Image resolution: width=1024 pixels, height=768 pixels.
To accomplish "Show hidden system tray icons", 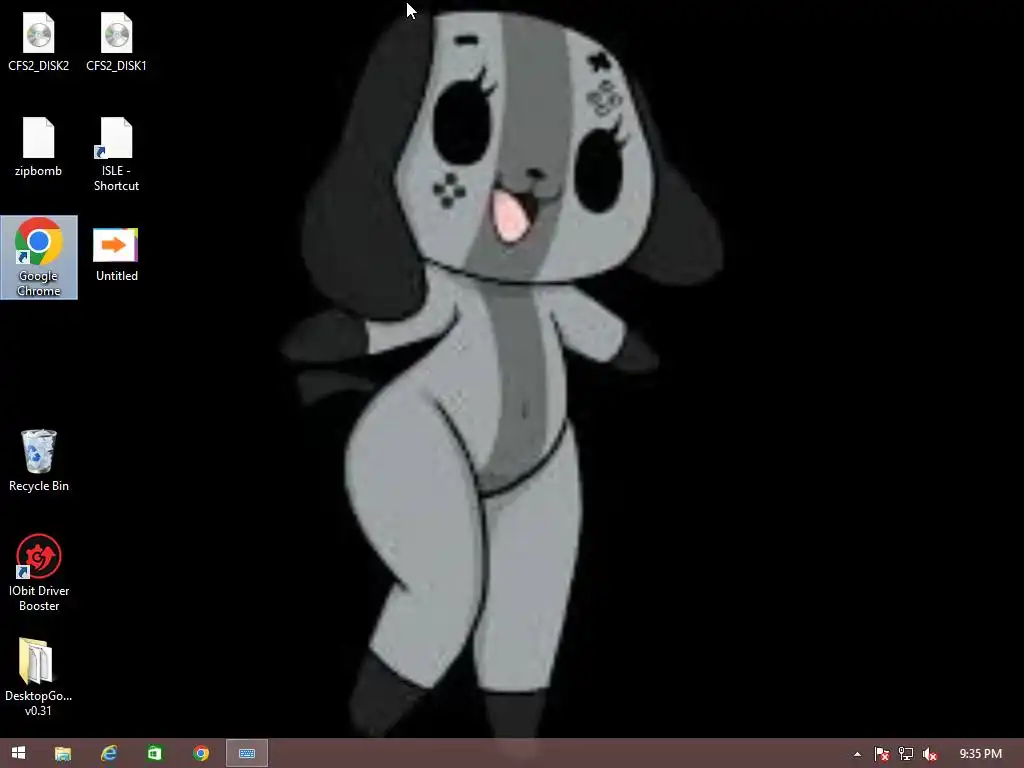I will pos(857,754).
